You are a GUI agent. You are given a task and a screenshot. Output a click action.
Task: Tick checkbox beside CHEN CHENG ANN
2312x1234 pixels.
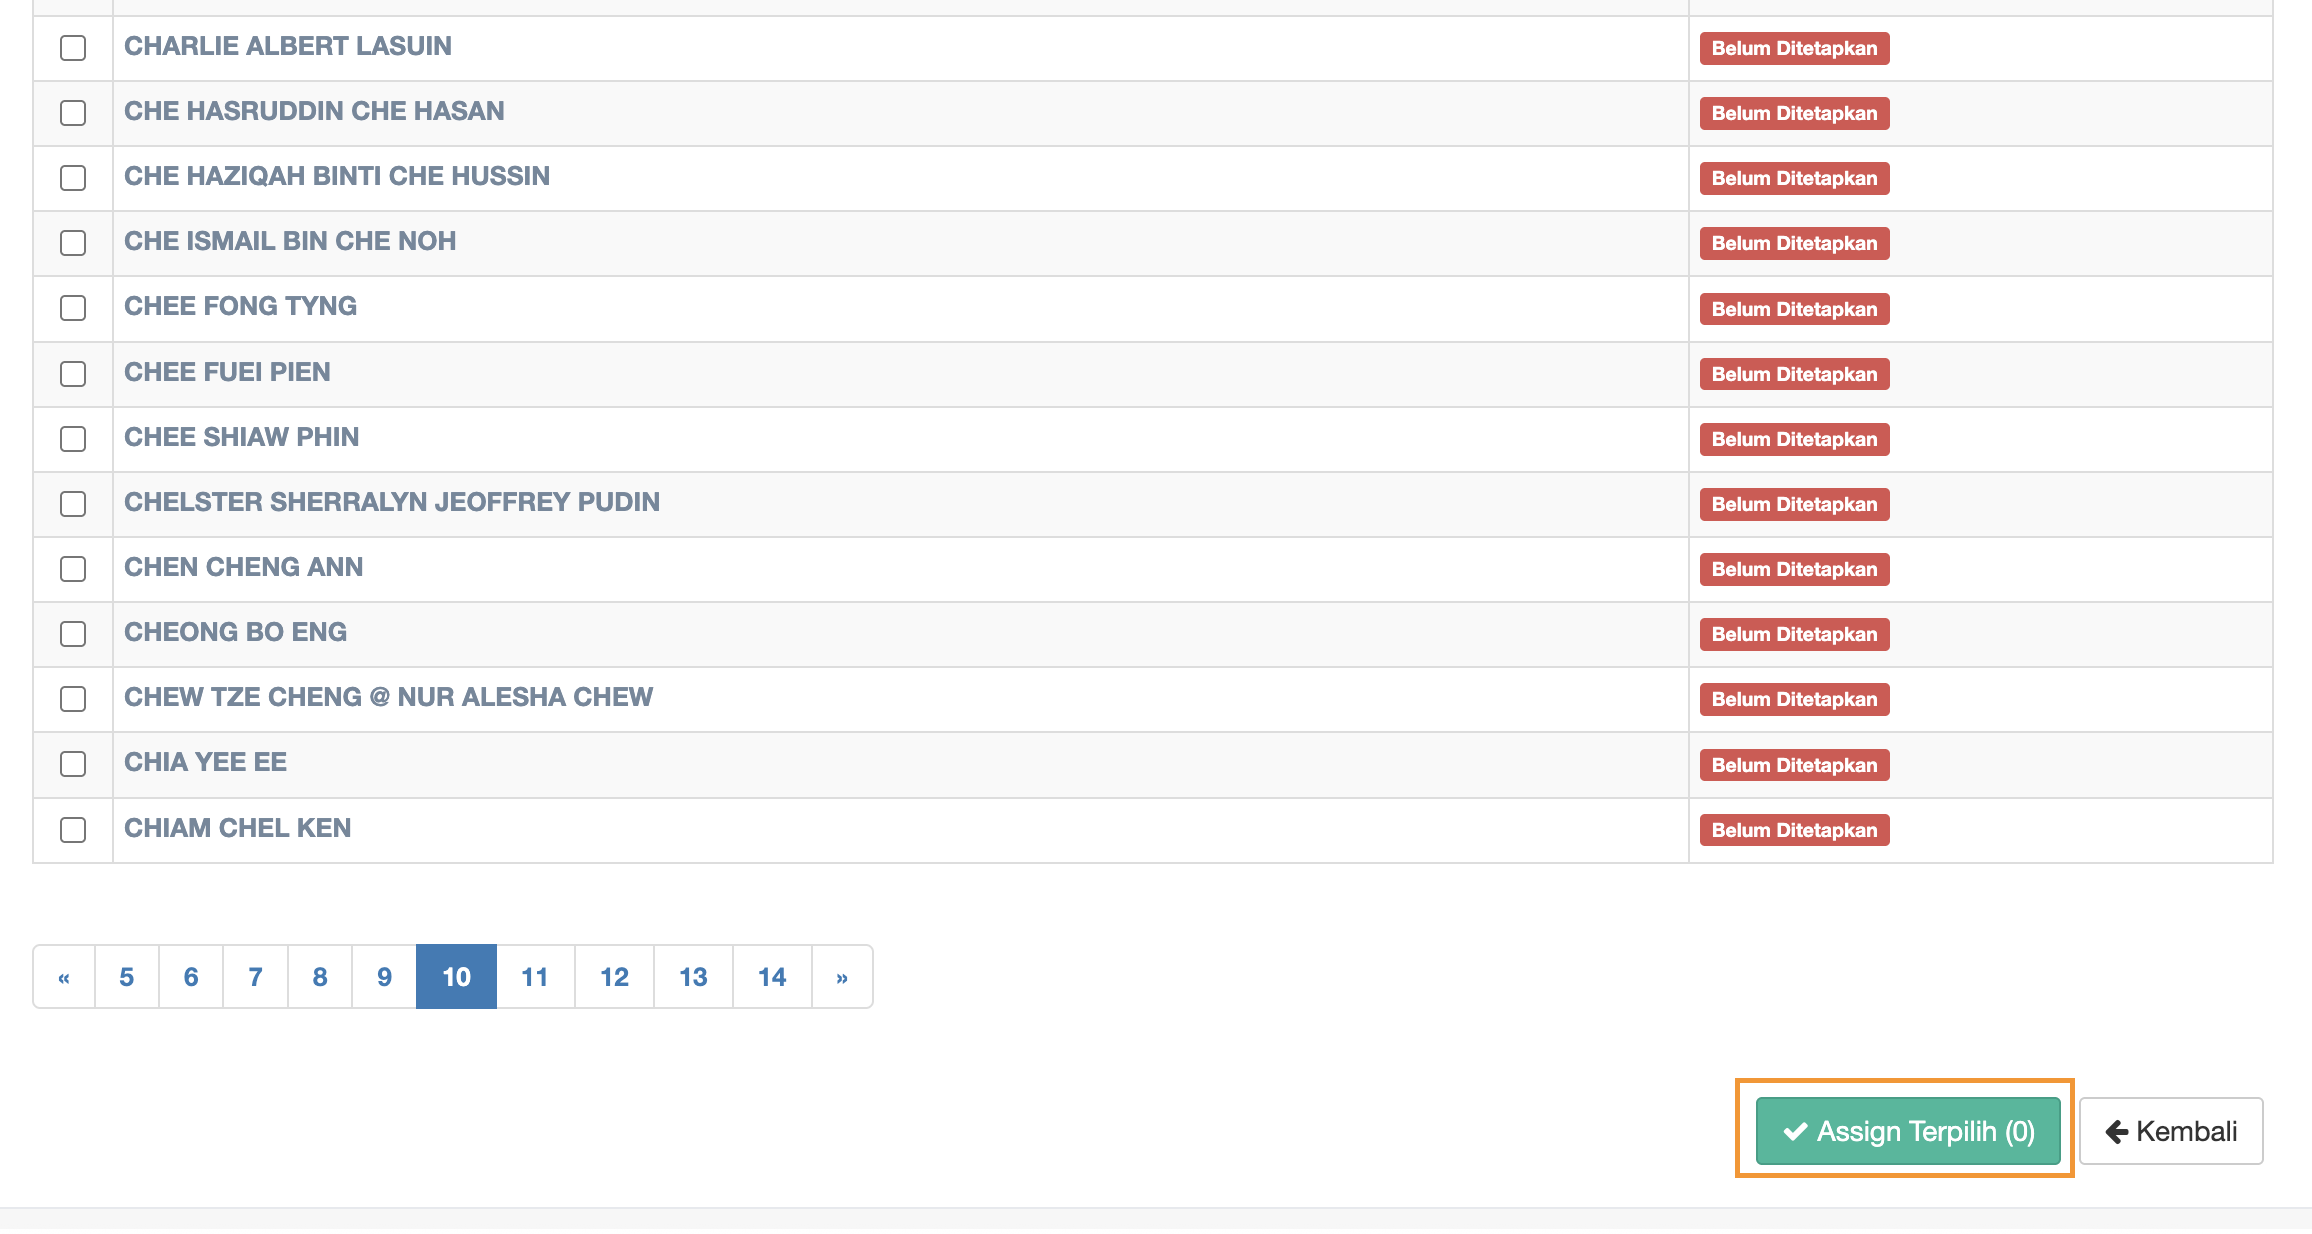(x=73, y=569)
